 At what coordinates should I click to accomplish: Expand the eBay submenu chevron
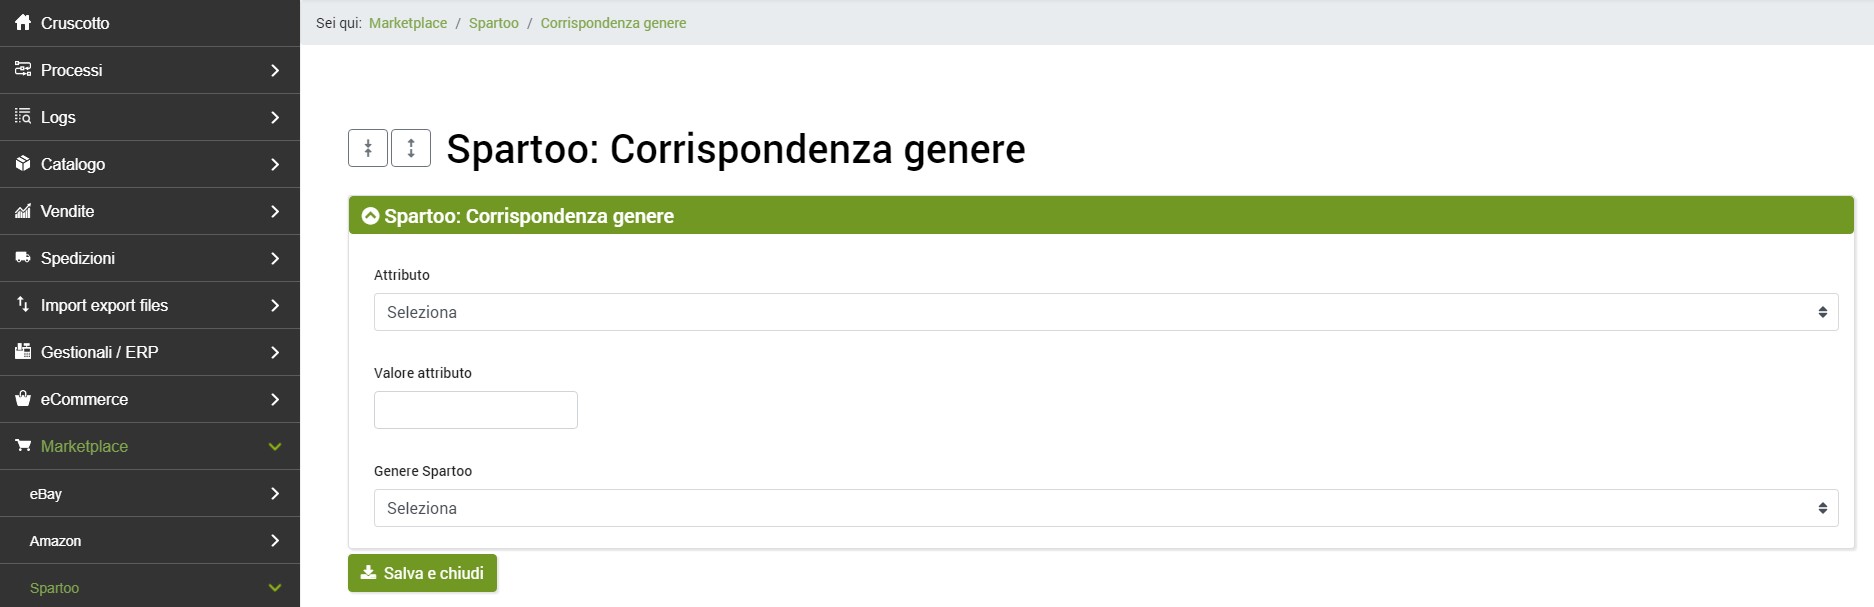click(x=275, y=494)
